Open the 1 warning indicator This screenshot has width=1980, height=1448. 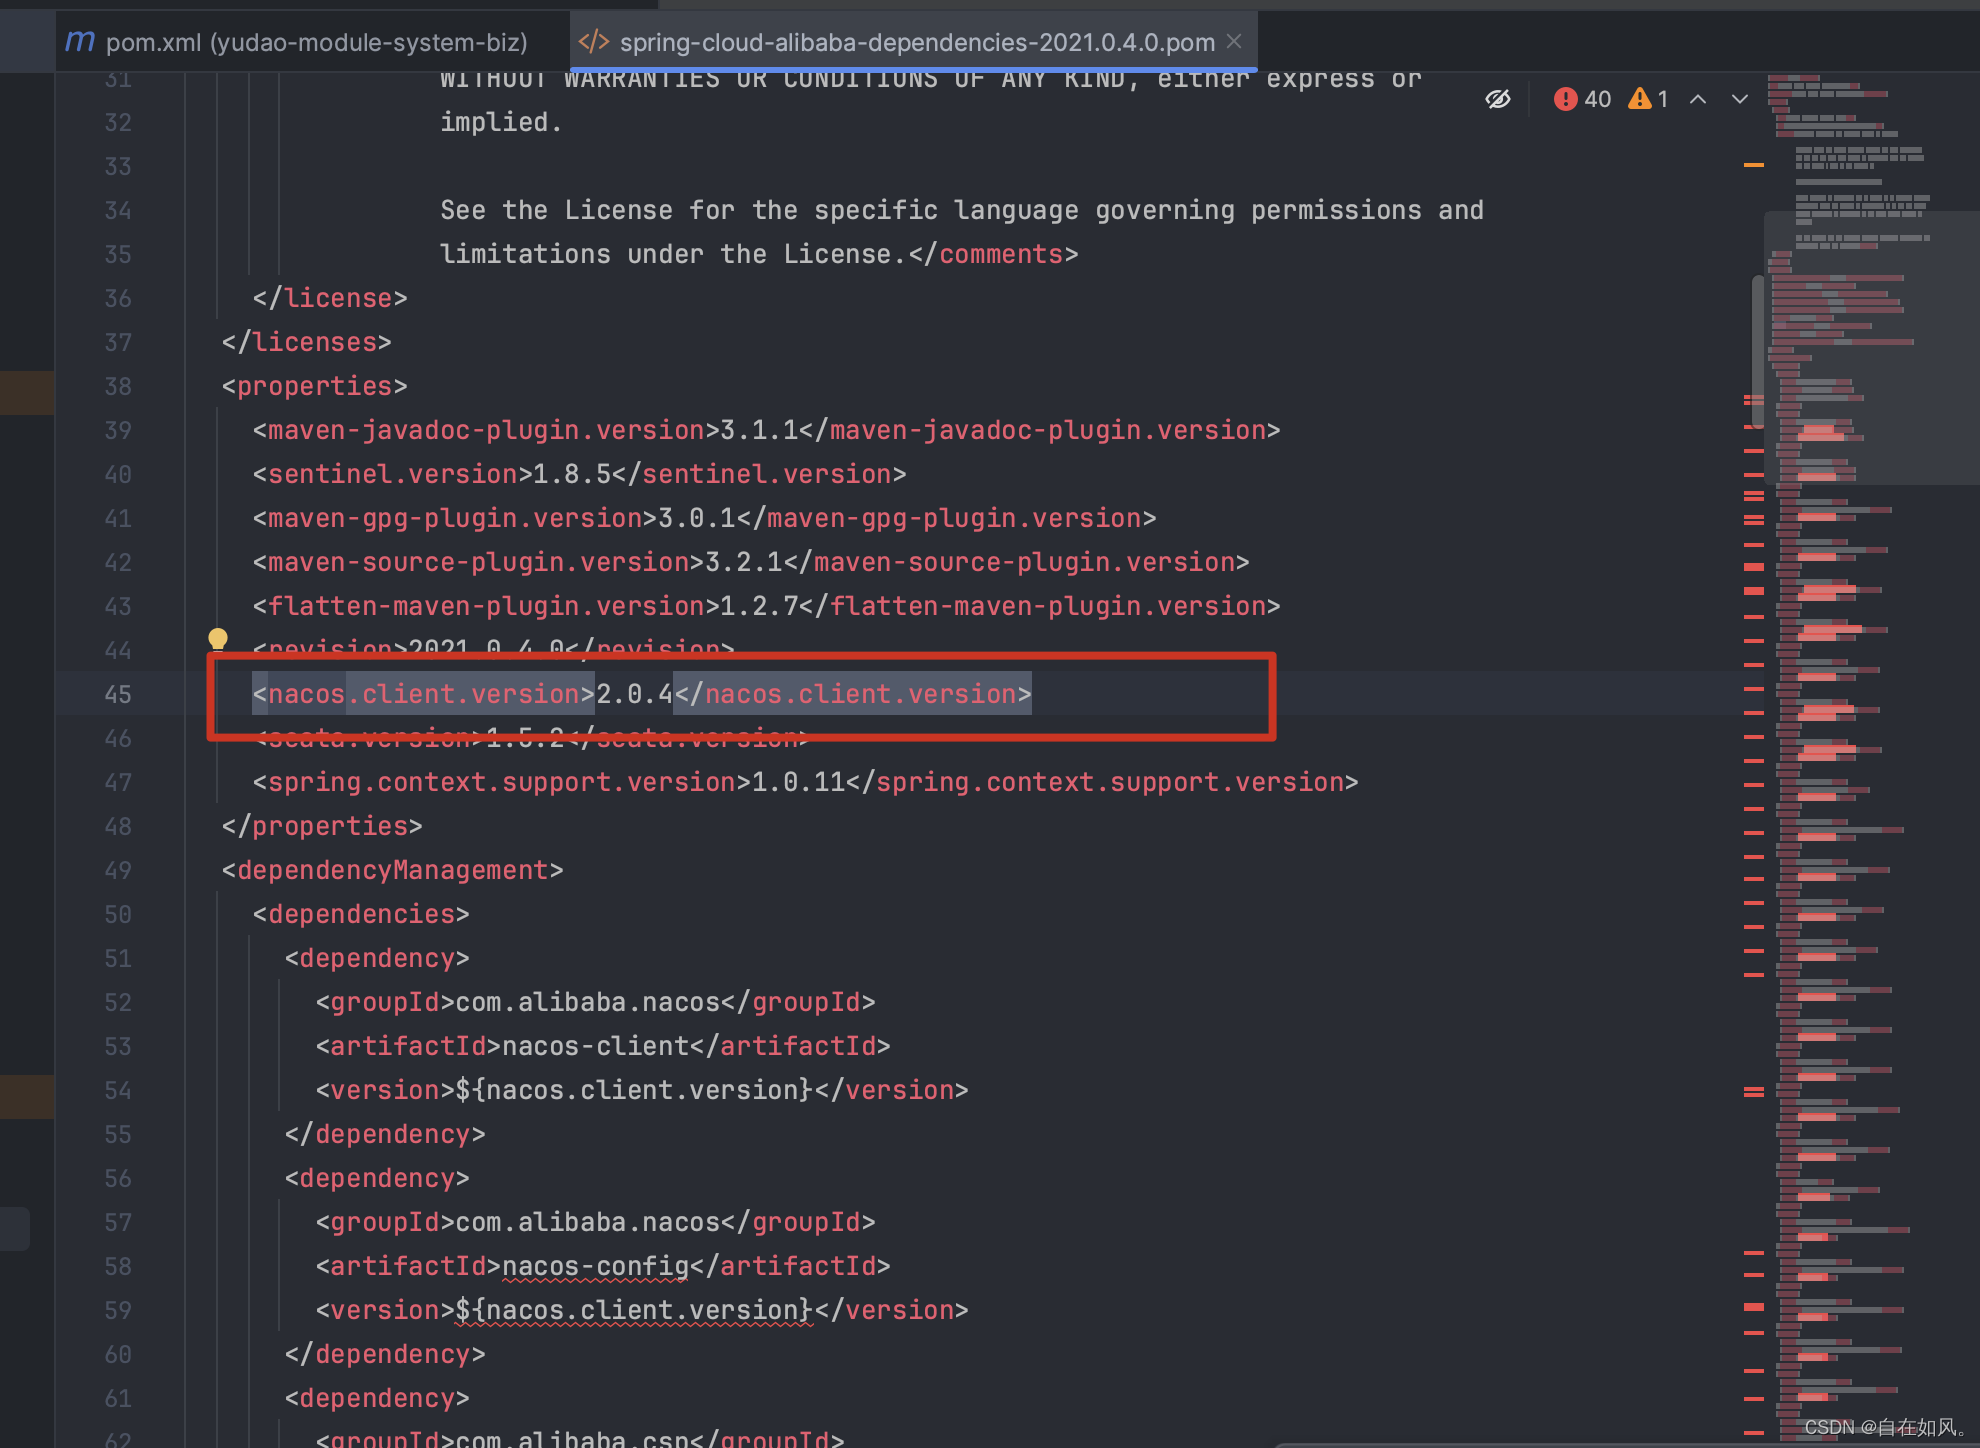1648,99
